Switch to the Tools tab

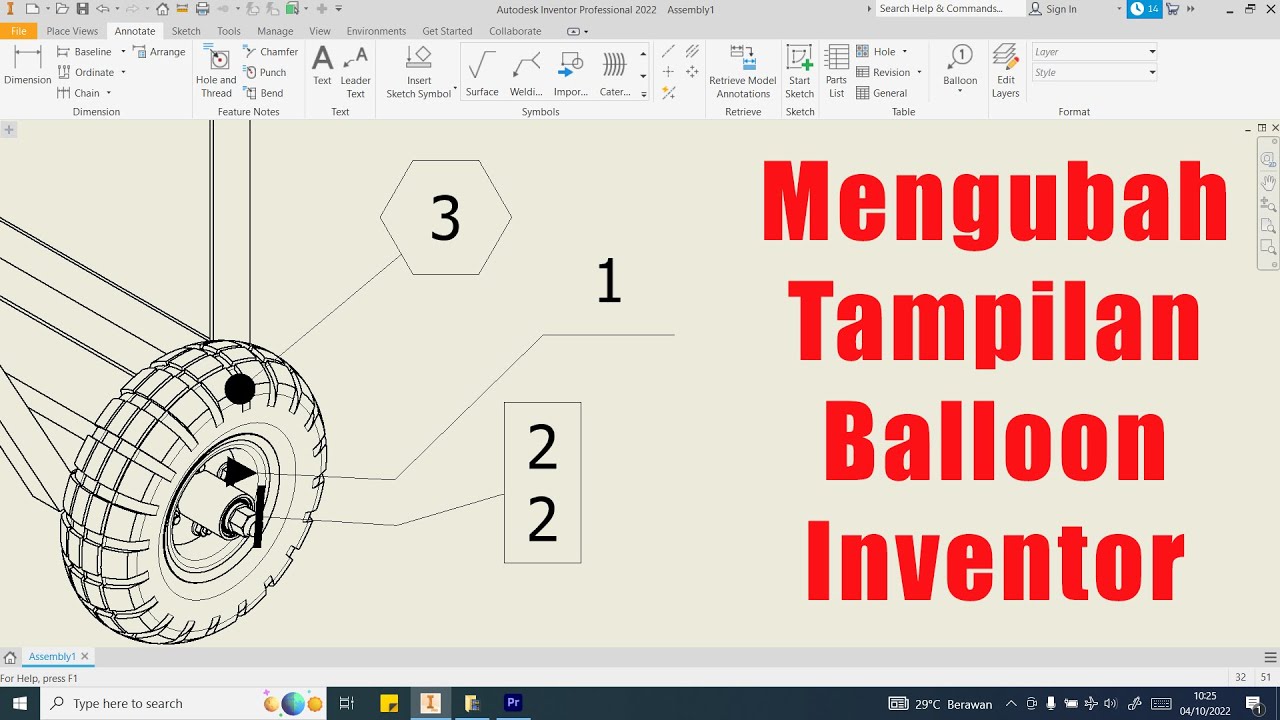229,31
